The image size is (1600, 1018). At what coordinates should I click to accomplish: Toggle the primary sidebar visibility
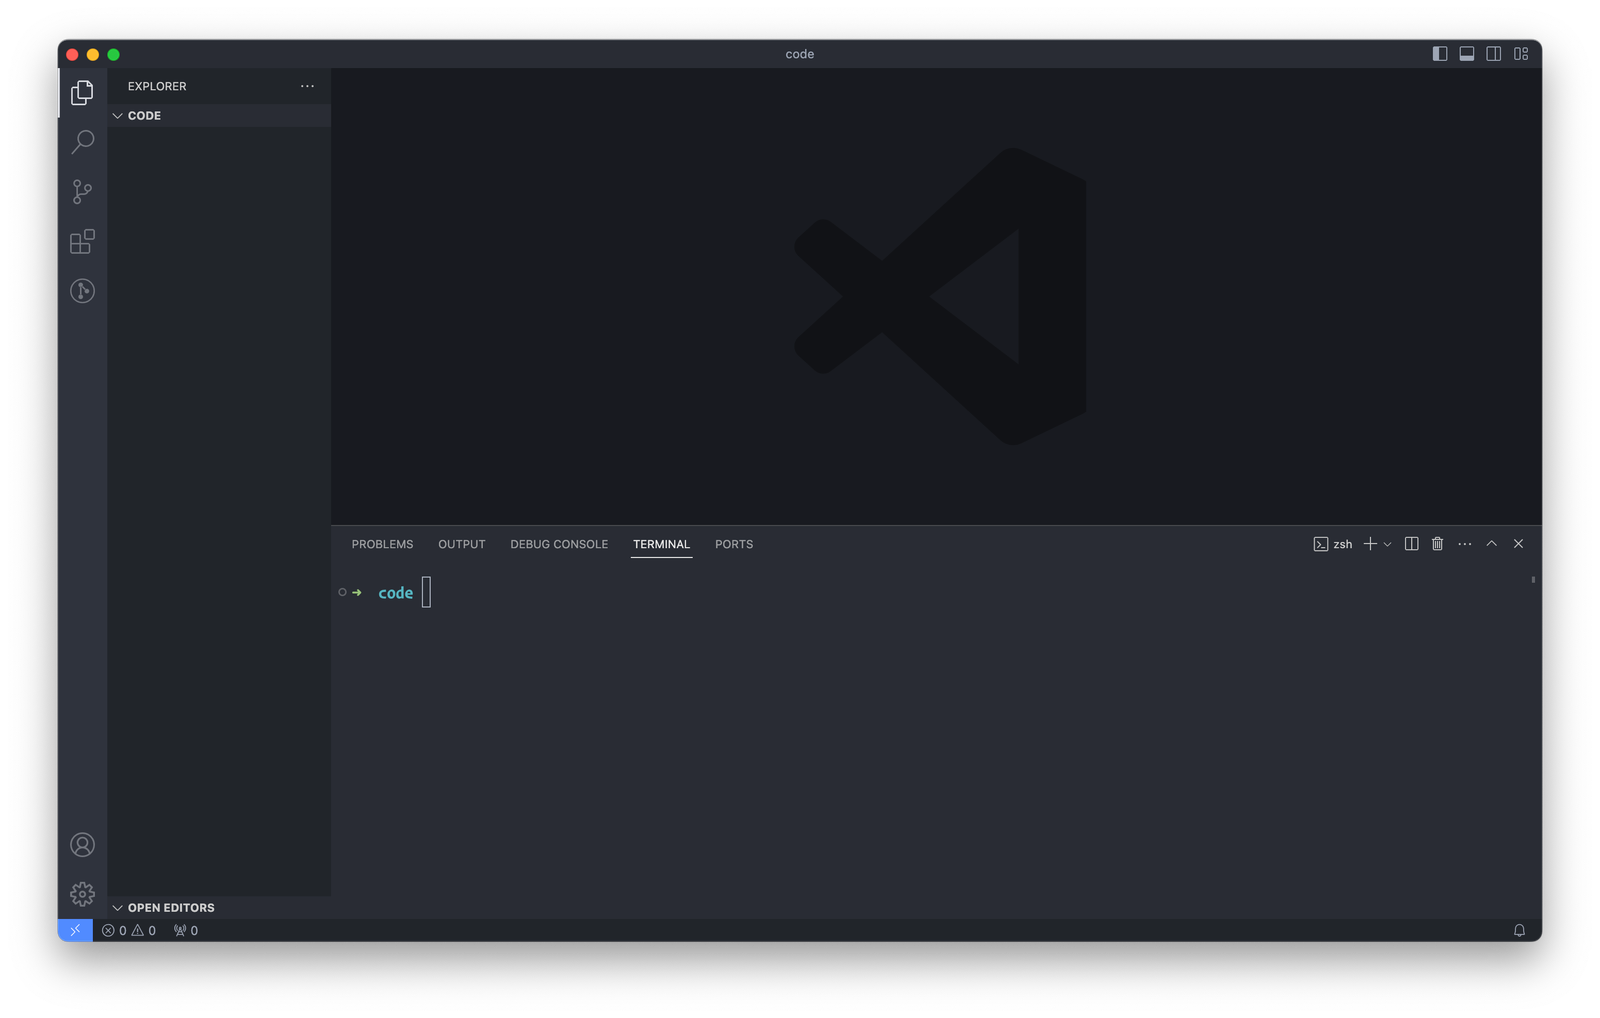(1439, 54)
